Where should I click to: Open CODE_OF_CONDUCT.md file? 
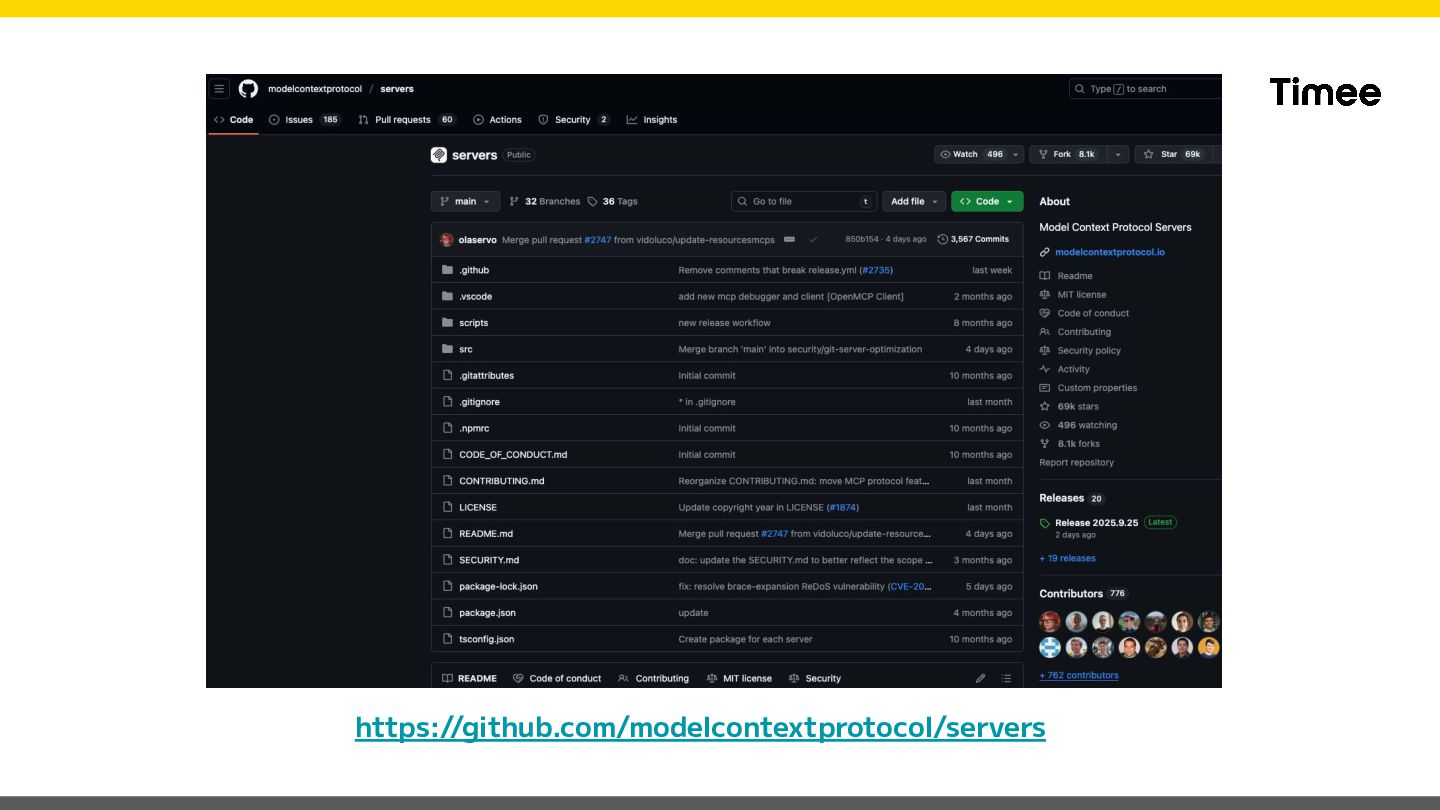point(513,455)
